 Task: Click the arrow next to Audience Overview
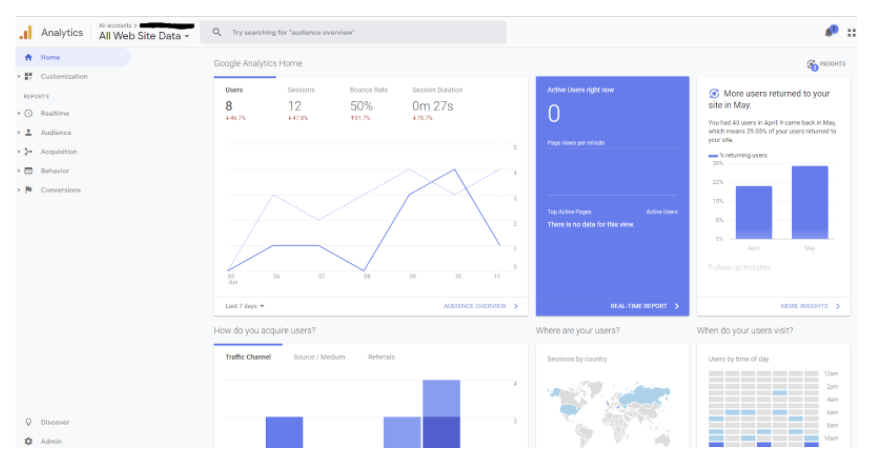point(516,306)
